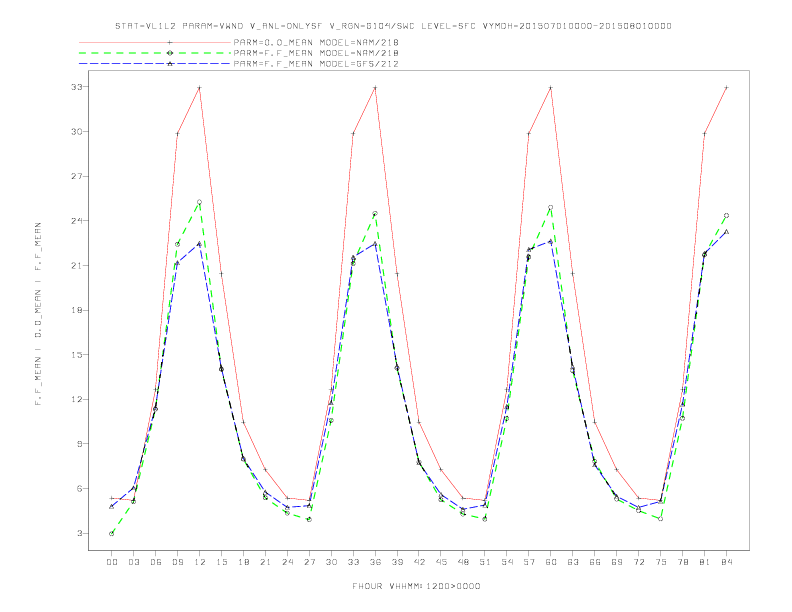Click x-axis forecast hour label 15
The image size is (792, 612).
point(221,562)
